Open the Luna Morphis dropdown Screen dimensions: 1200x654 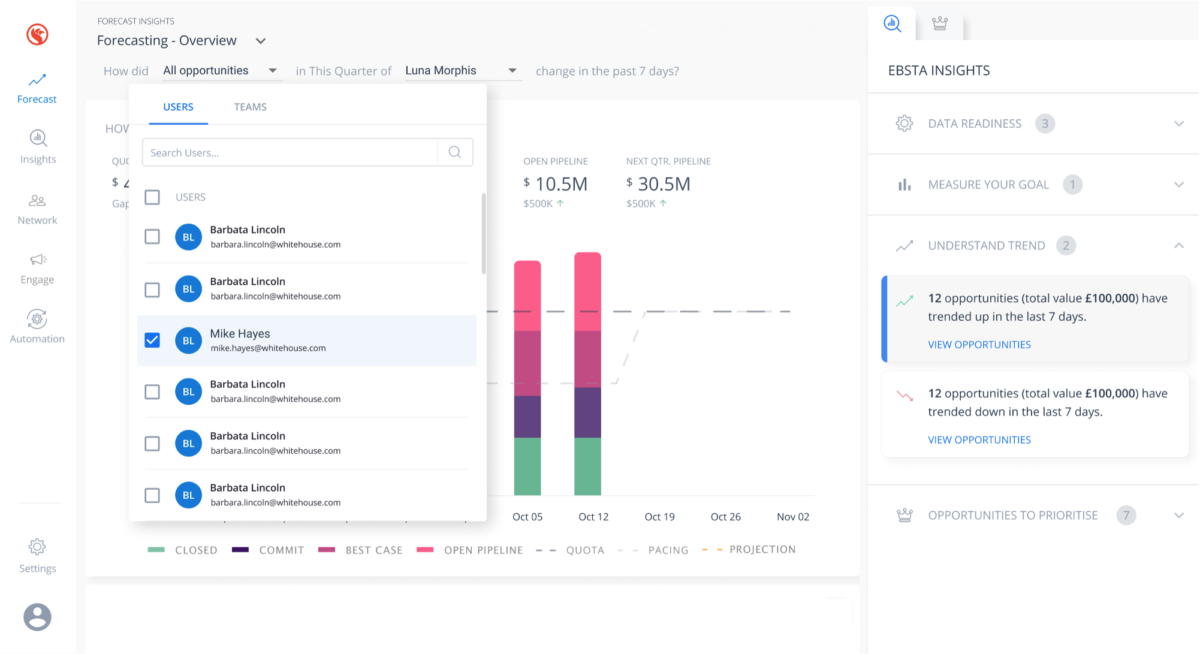point(461,71)
